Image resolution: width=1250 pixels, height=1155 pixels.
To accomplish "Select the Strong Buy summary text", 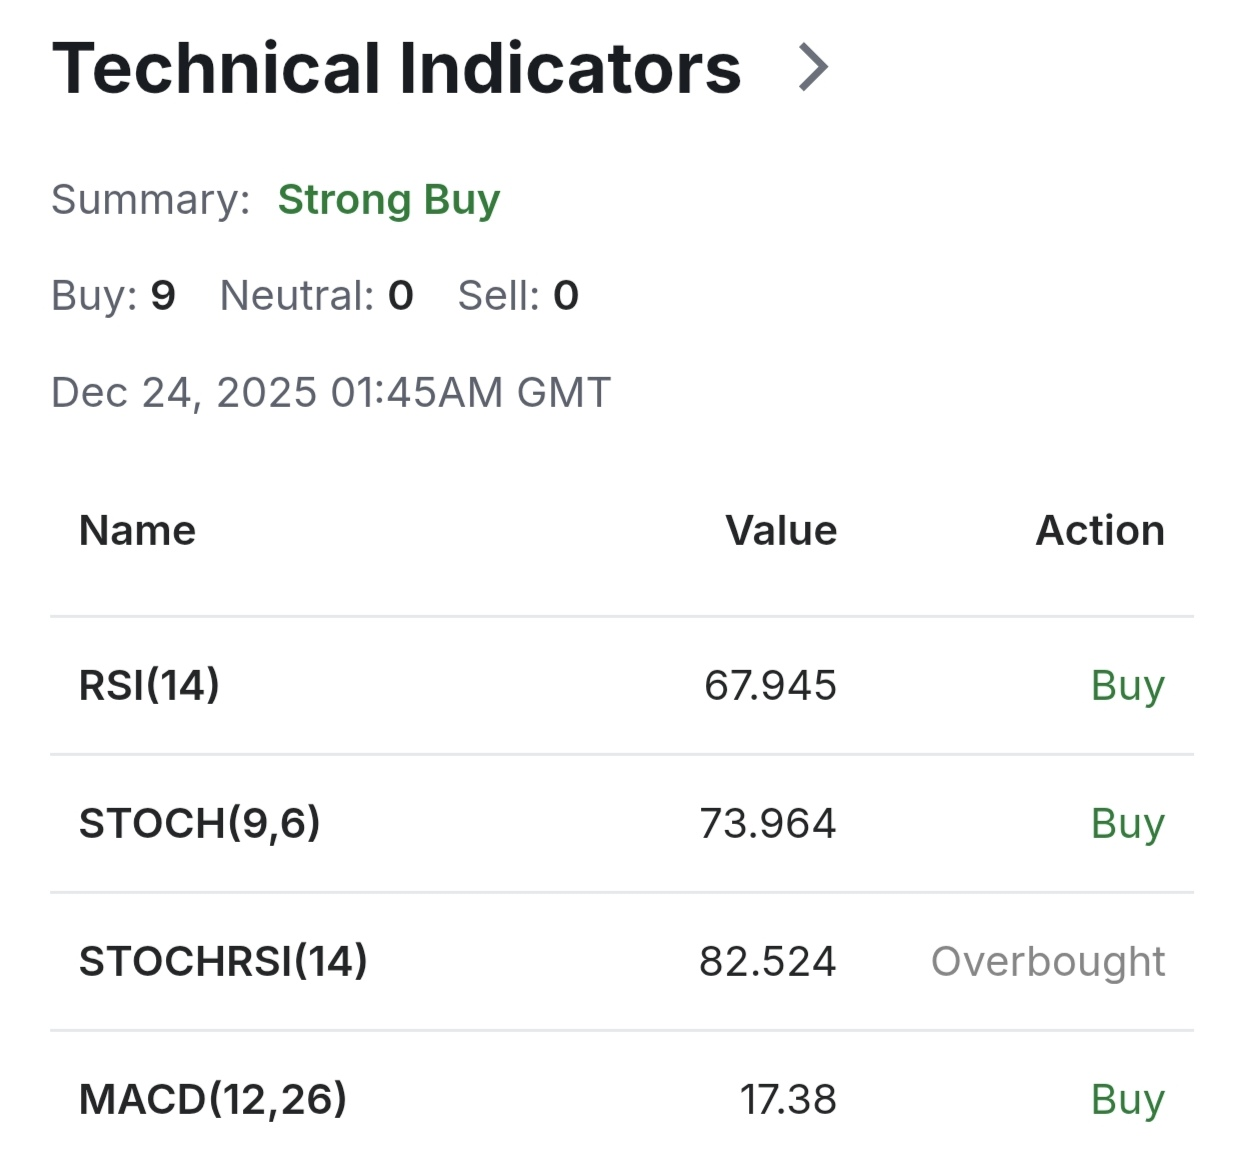I will (389, 200).
